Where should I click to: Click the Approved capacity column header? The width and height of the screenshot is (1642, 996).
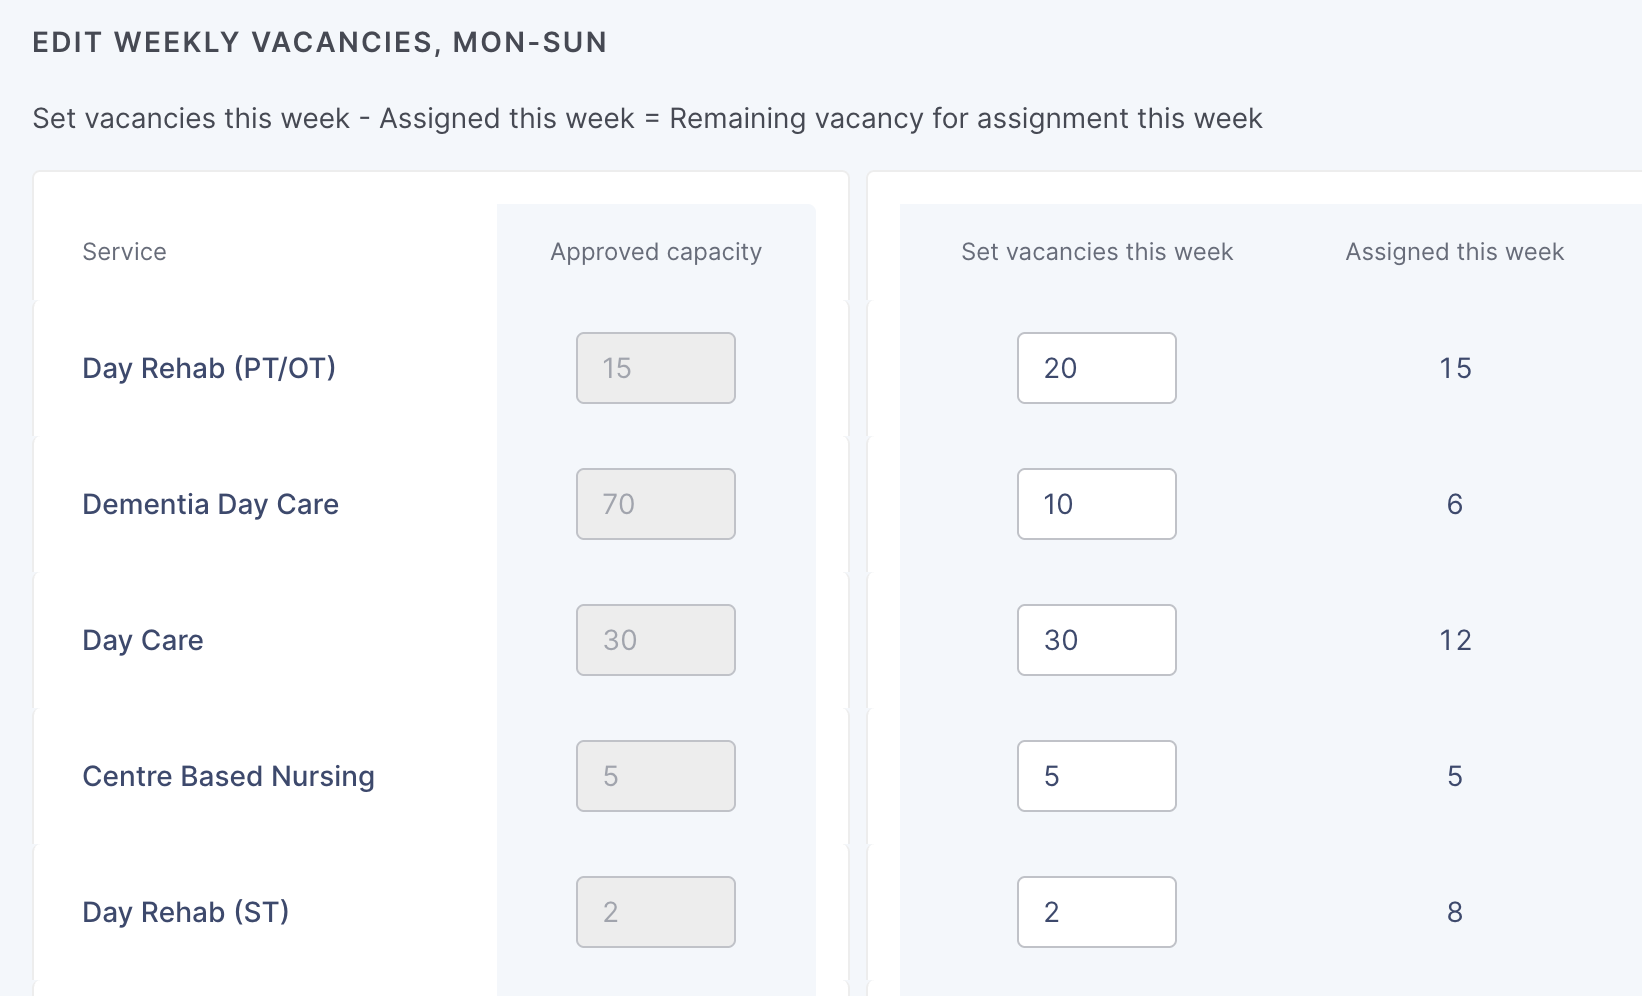[x=655, y=252]
